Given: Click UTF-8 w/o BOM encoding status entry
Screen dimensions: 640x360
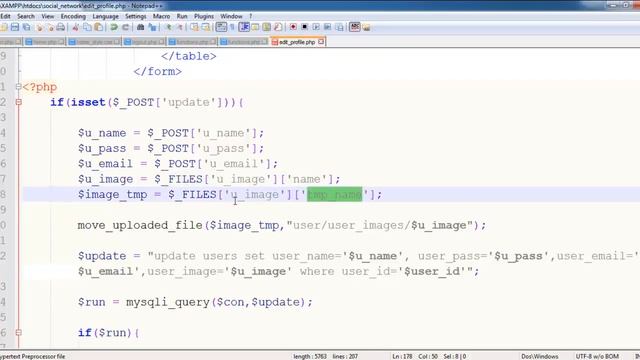Looking at the screenshot, I should tap(597, 356).
